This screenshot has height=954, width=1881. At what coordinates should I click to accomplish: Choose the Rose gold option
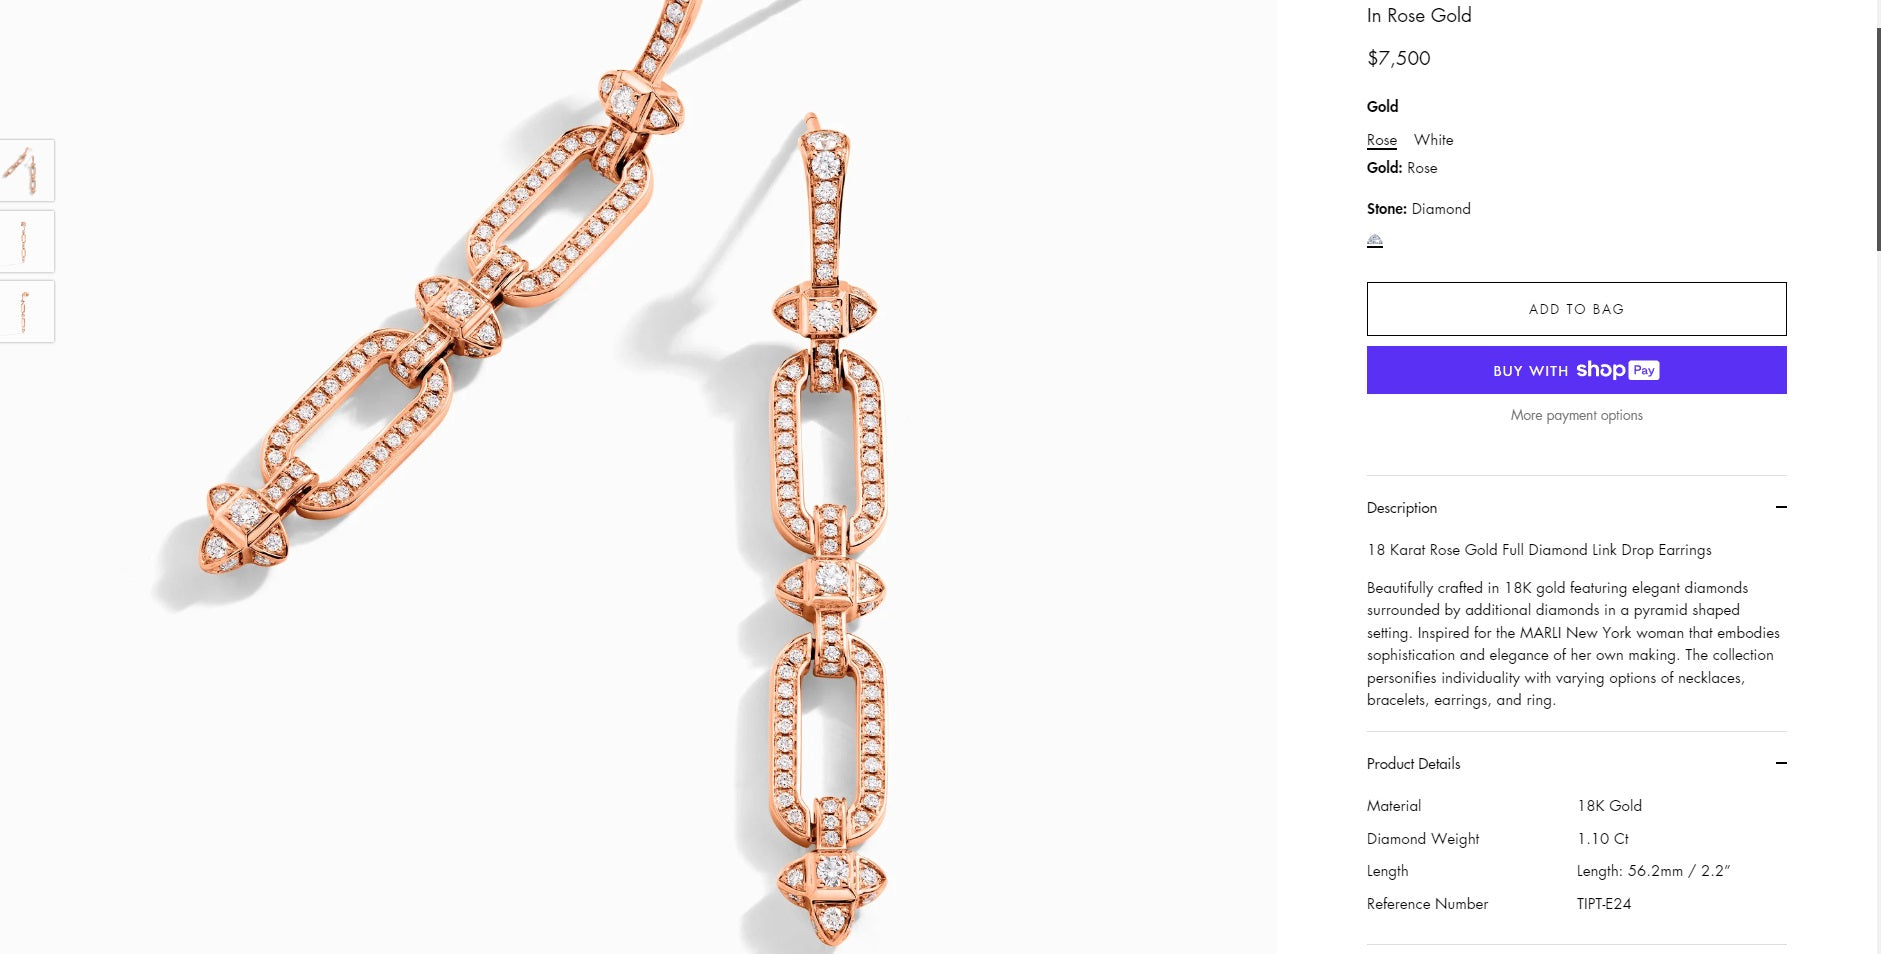tap(1382, 140)
